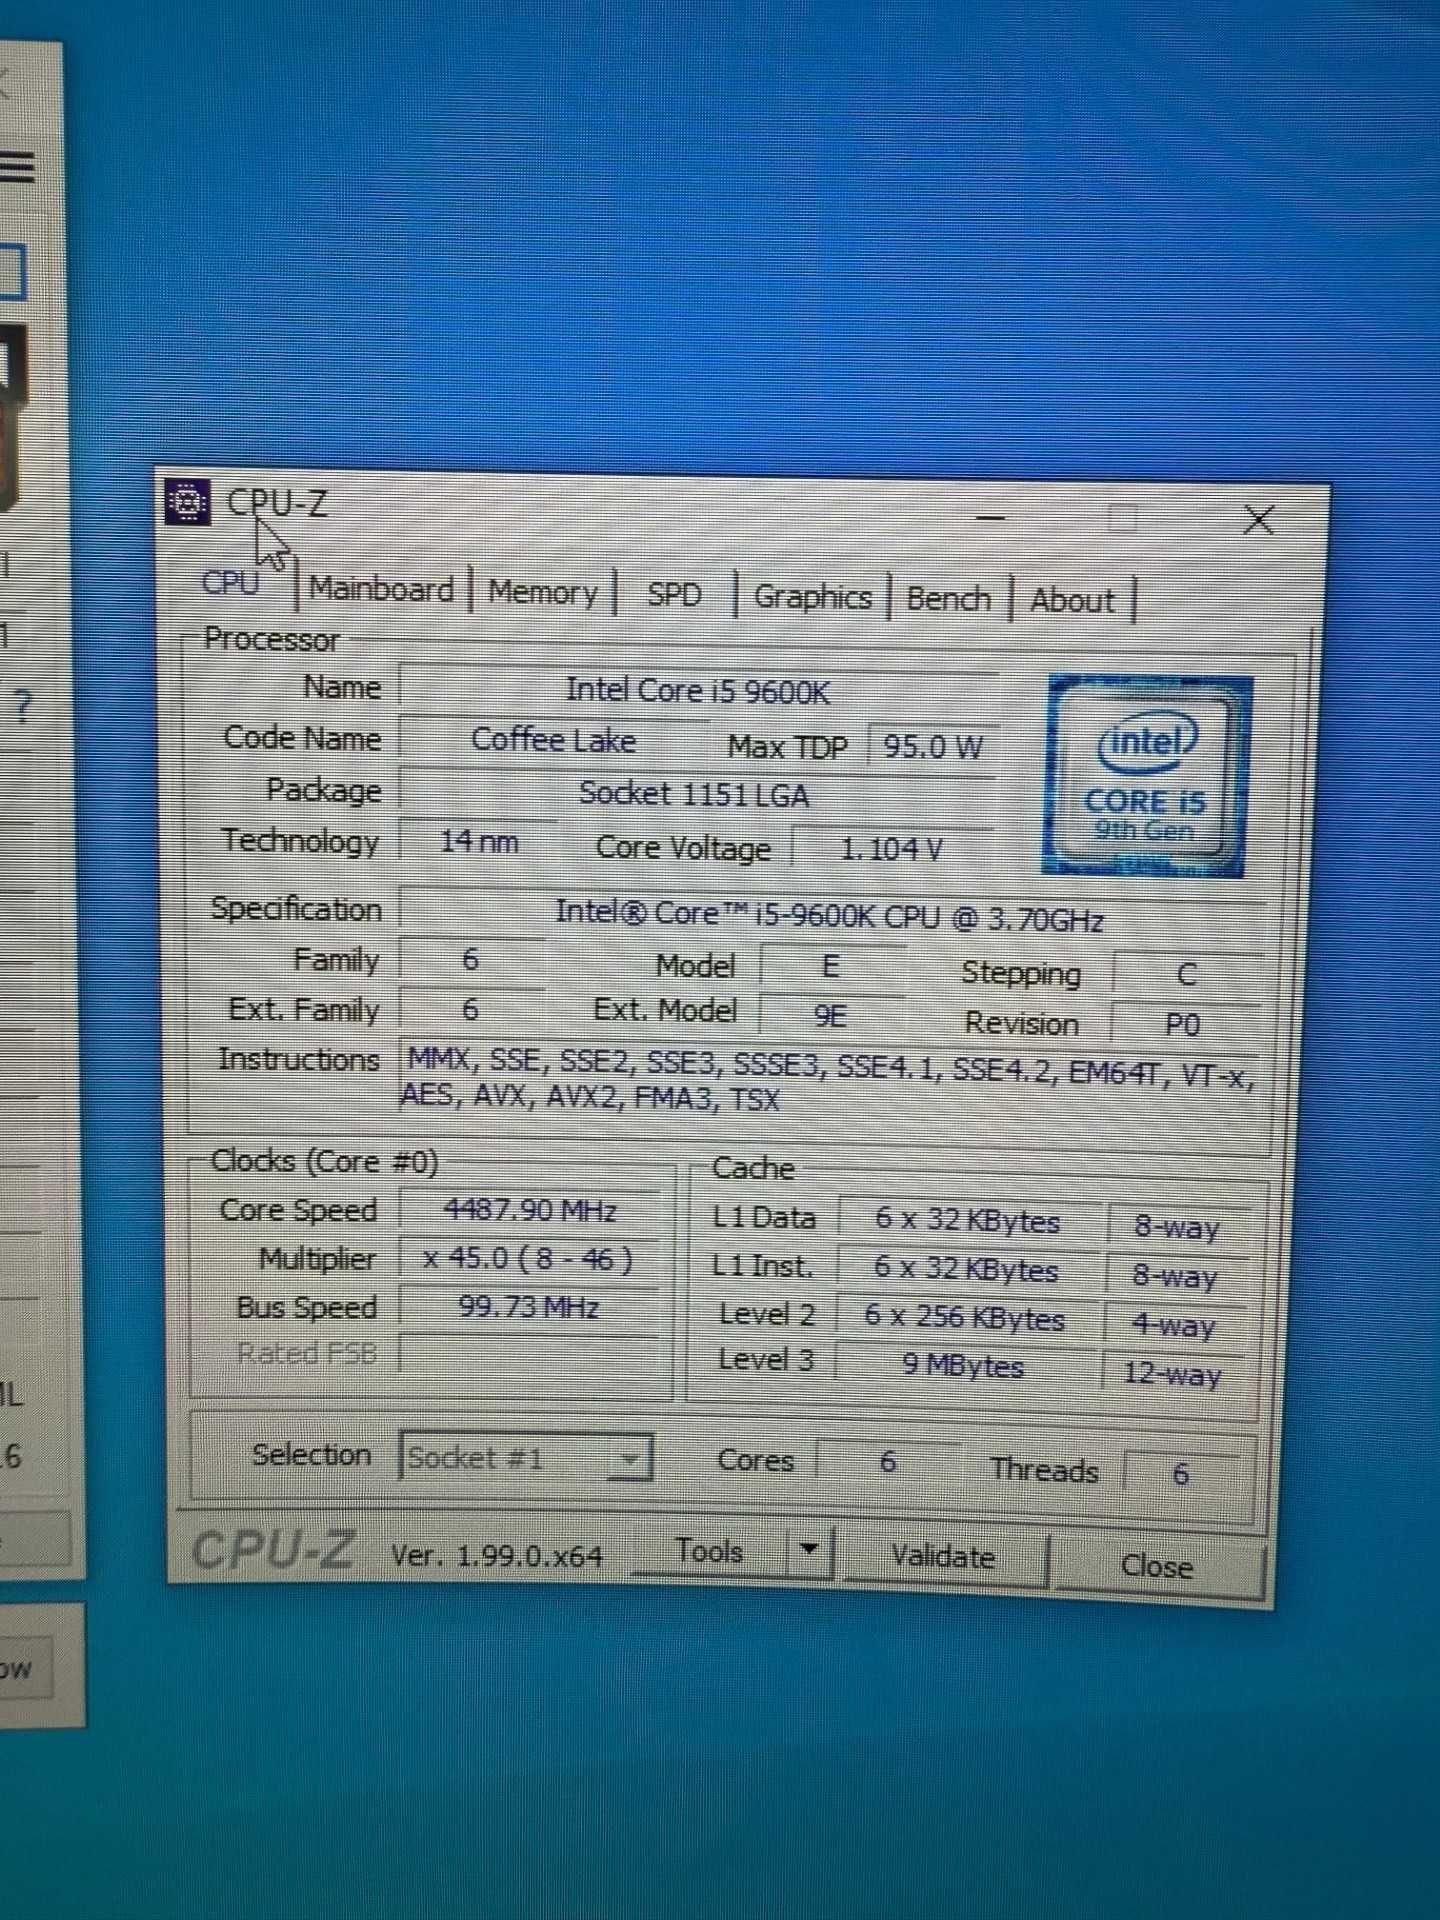Click the Threads count value 6

pos(1181,1473)
